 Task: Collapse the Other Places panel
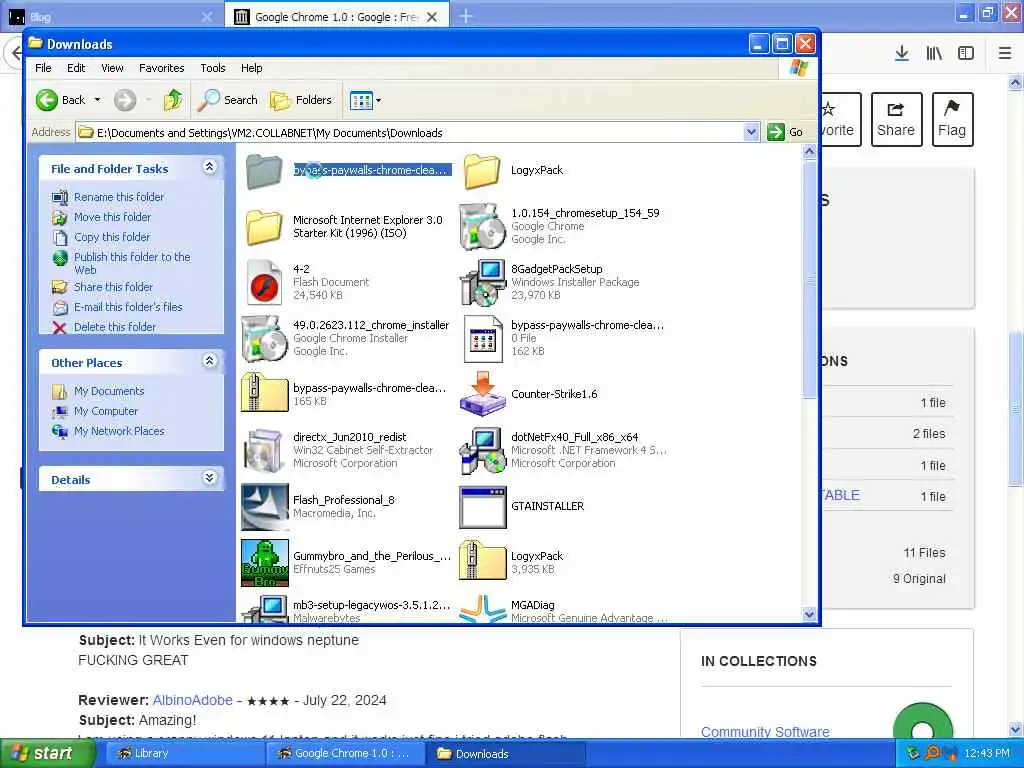210,361
